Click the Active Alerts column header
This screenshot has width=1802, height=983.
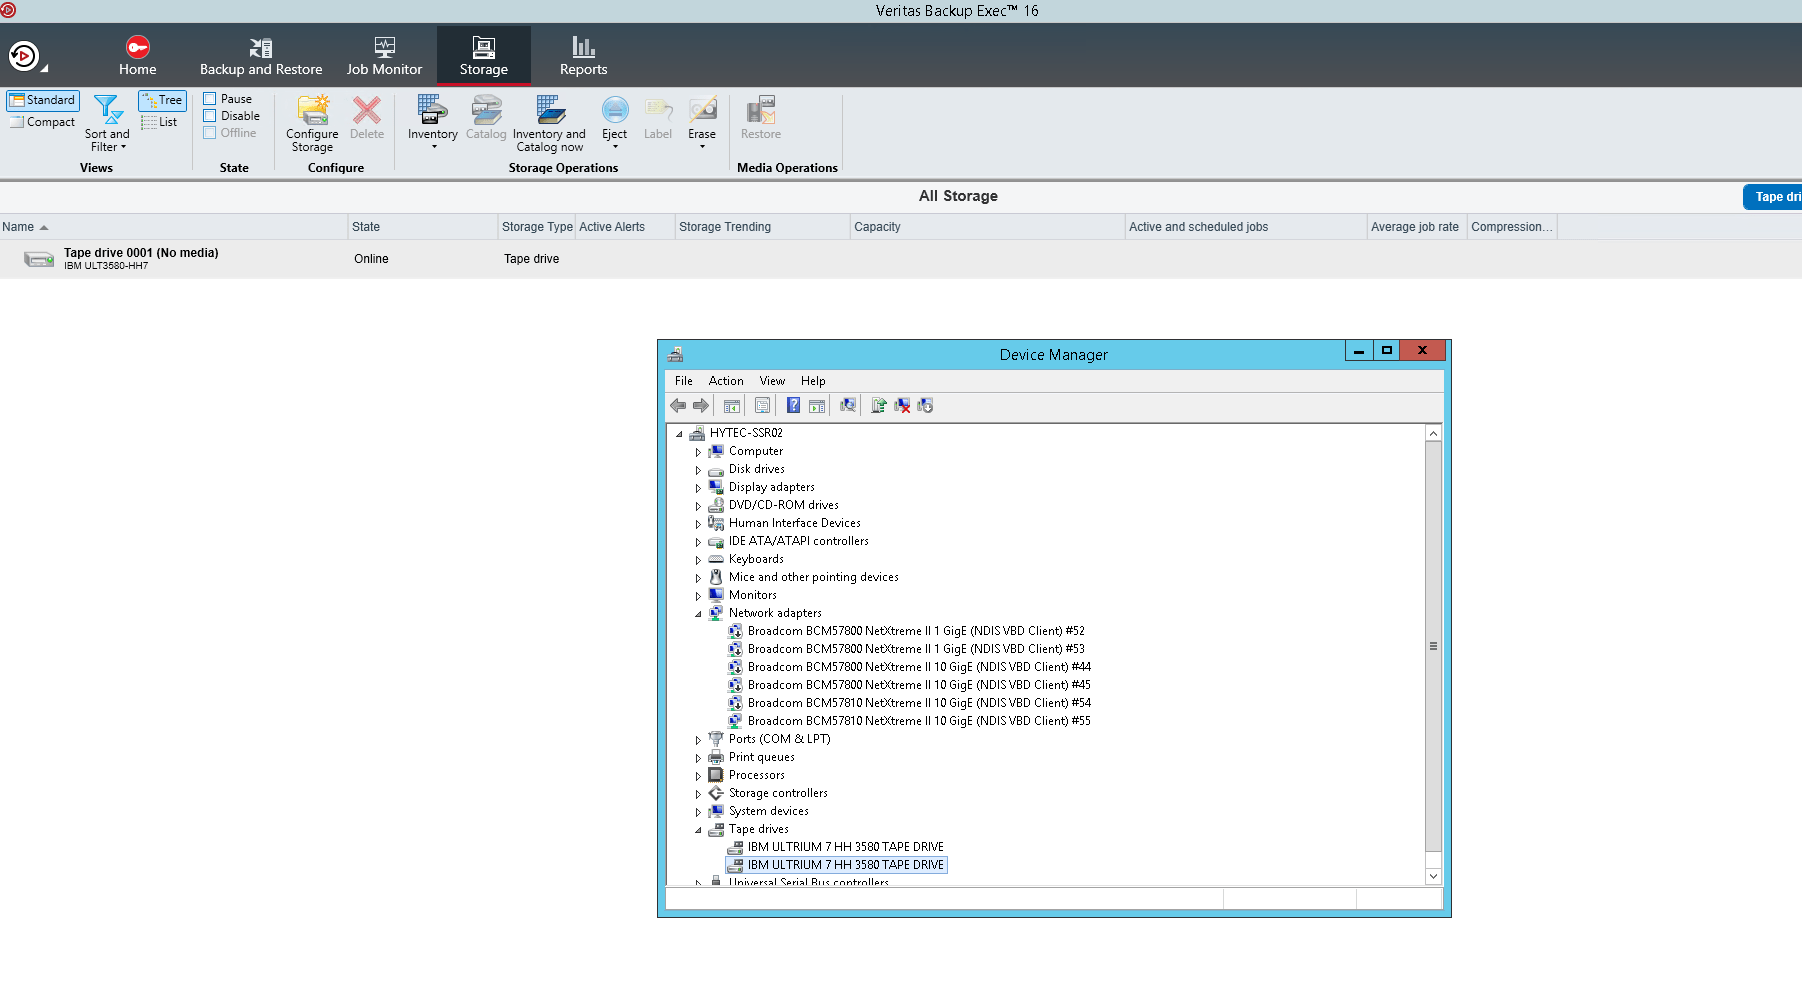[626, 227]
